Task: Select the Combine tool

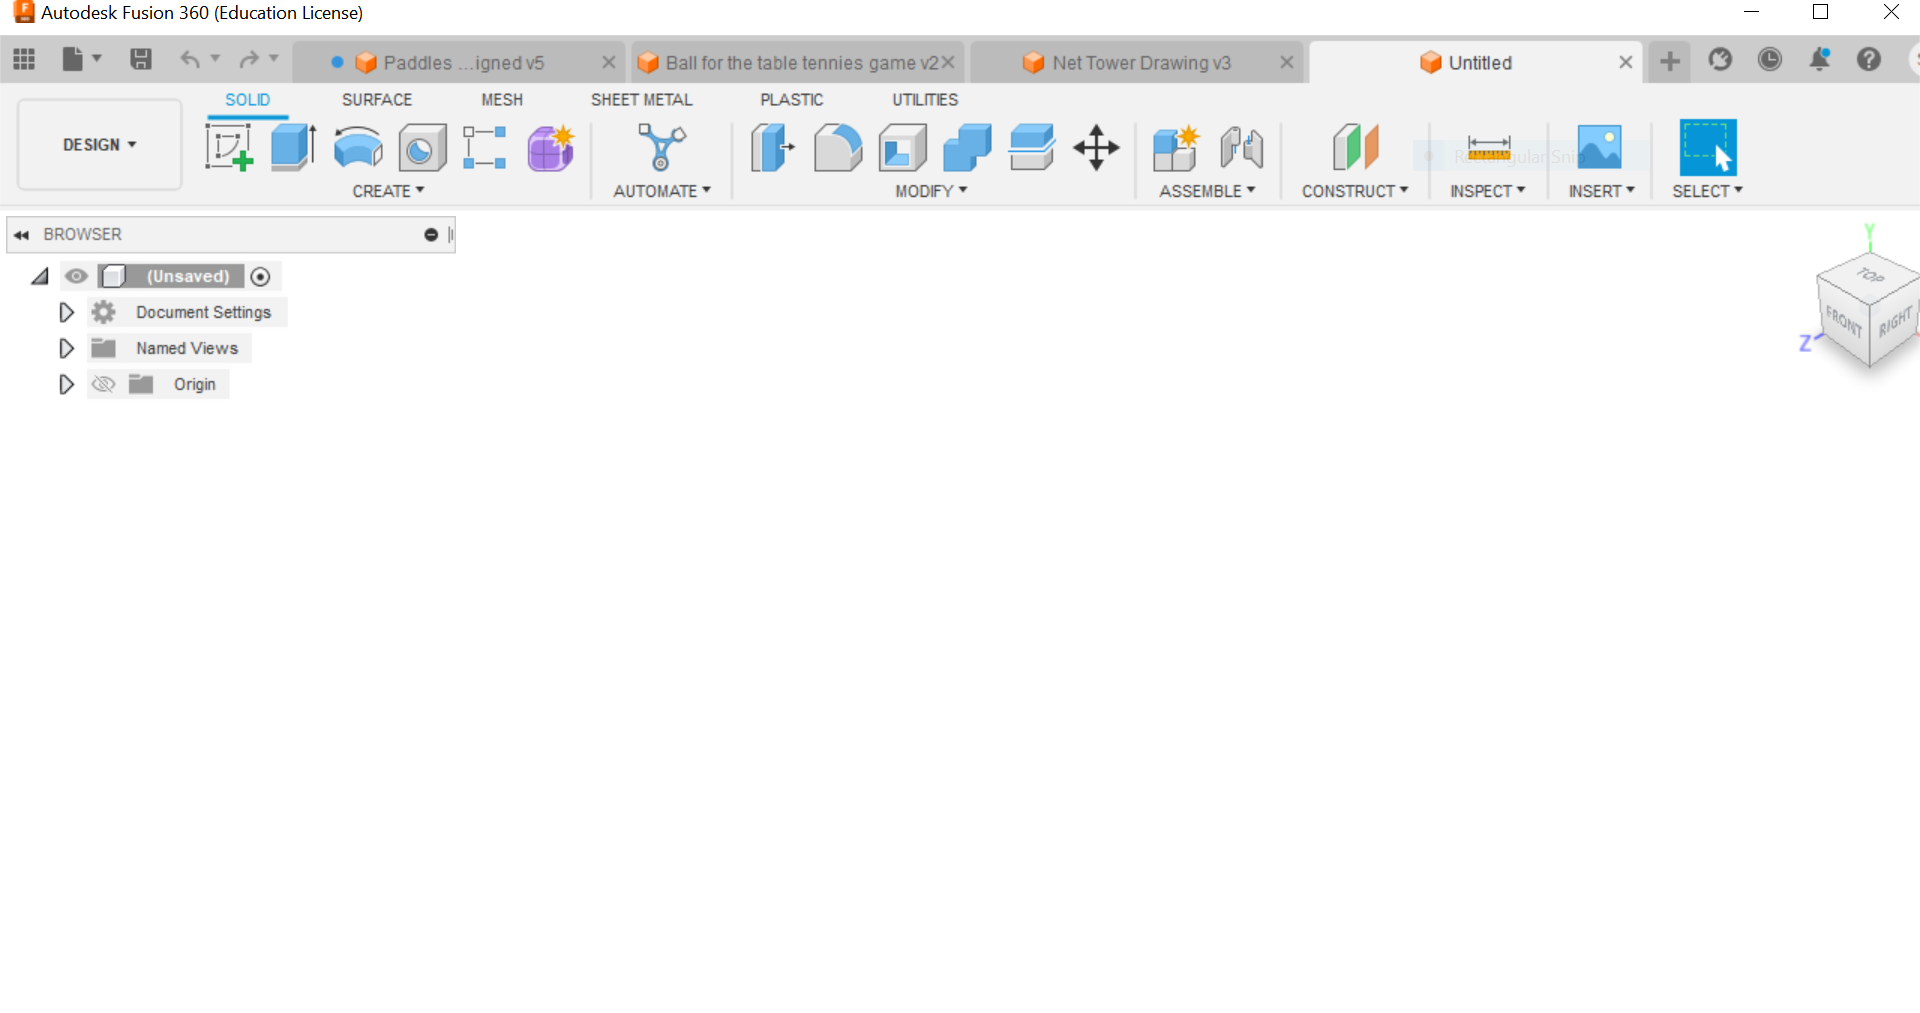Action: pos(967,147)
